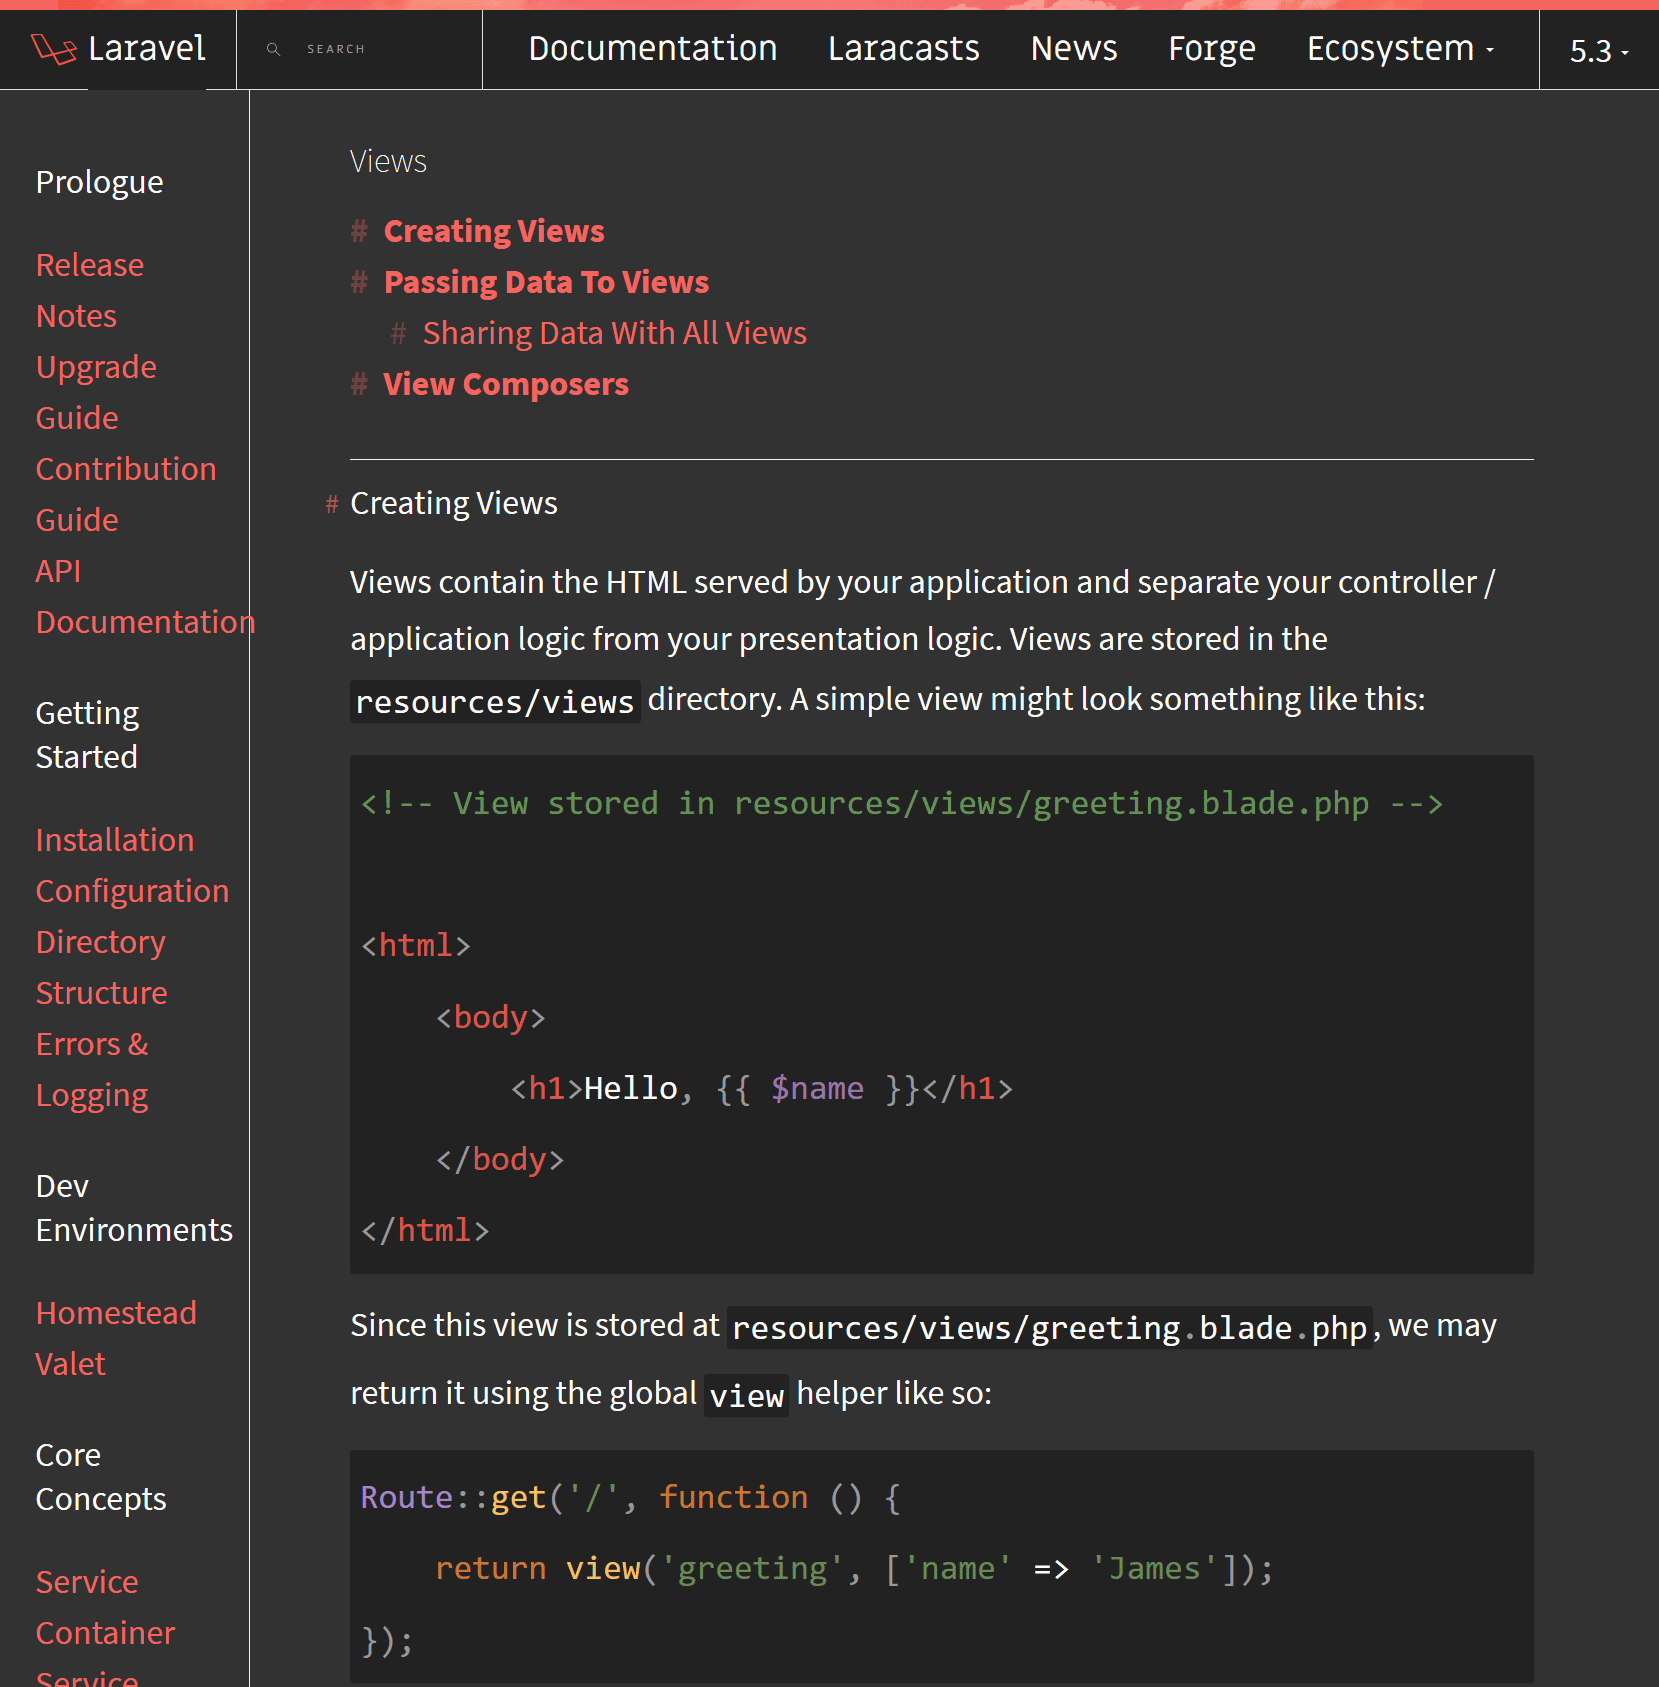Click inside the search input field
Viewport: 1659px width, 1687px height.
tap(370, 49)
